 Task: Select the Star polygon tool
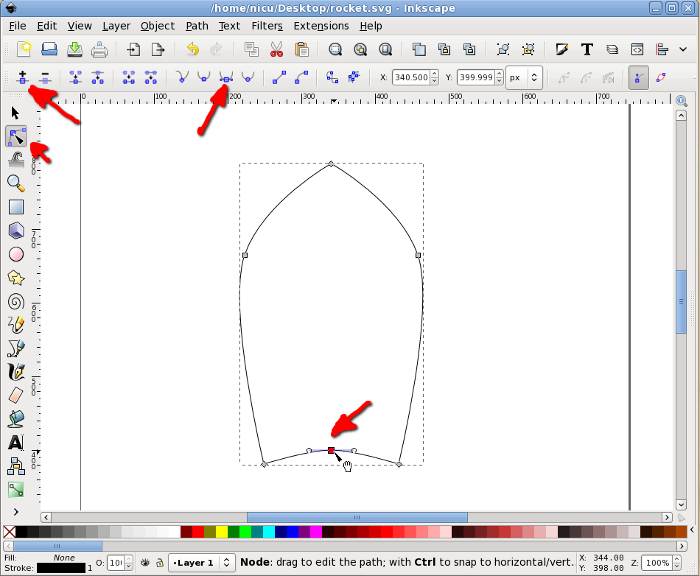point(16,278)
